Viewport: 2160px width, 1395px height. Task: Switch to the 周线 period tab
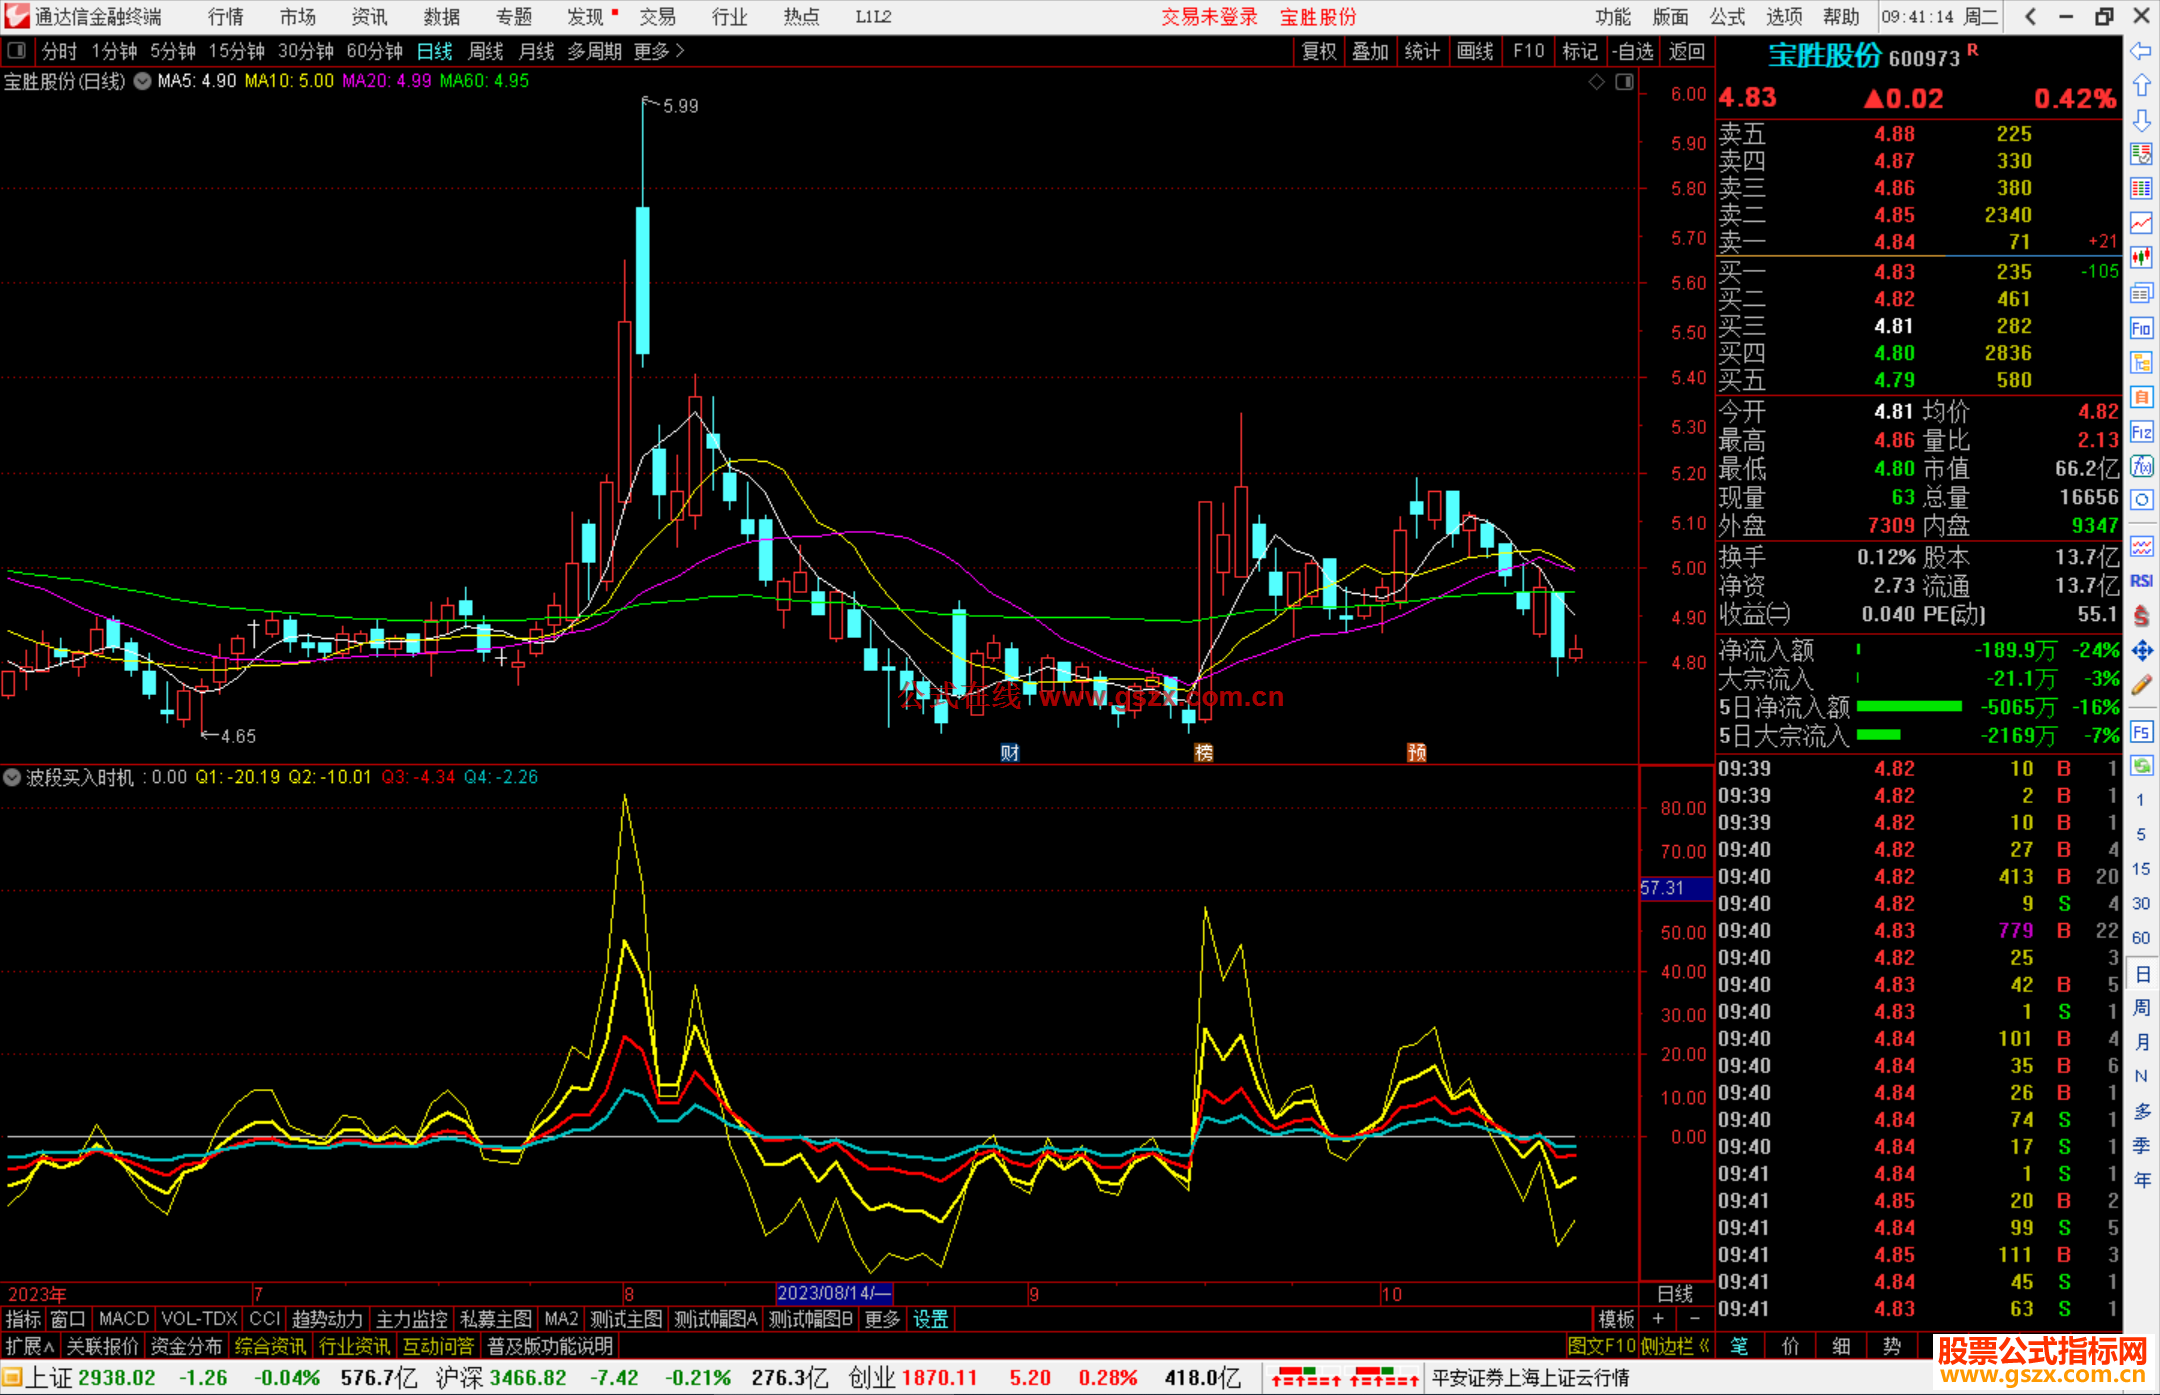486,51
